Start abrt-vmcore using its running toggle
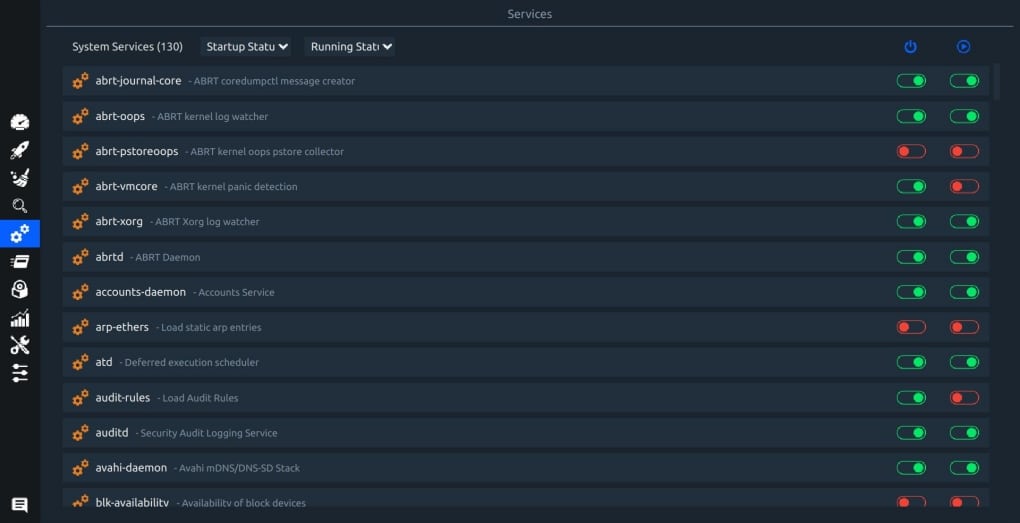 [x=964, y=186]
